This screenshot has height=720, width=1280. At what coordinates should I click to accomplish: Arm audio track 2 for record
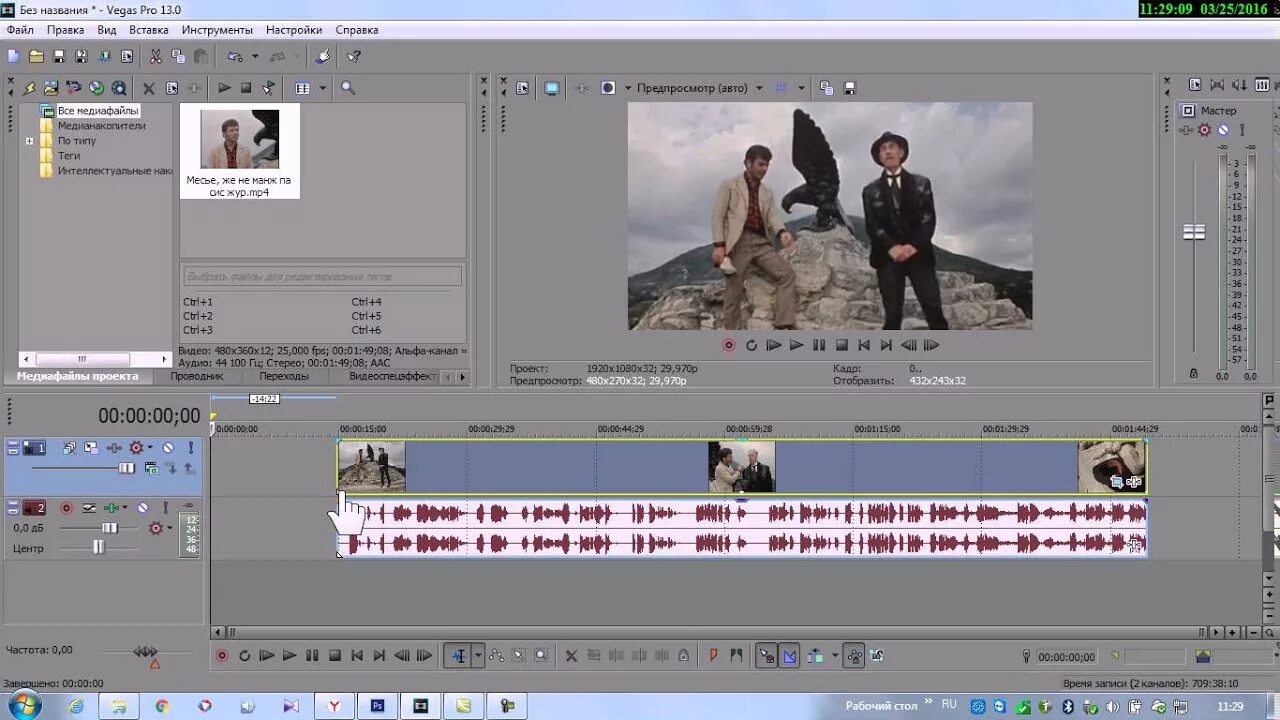(x=67, y=508)
